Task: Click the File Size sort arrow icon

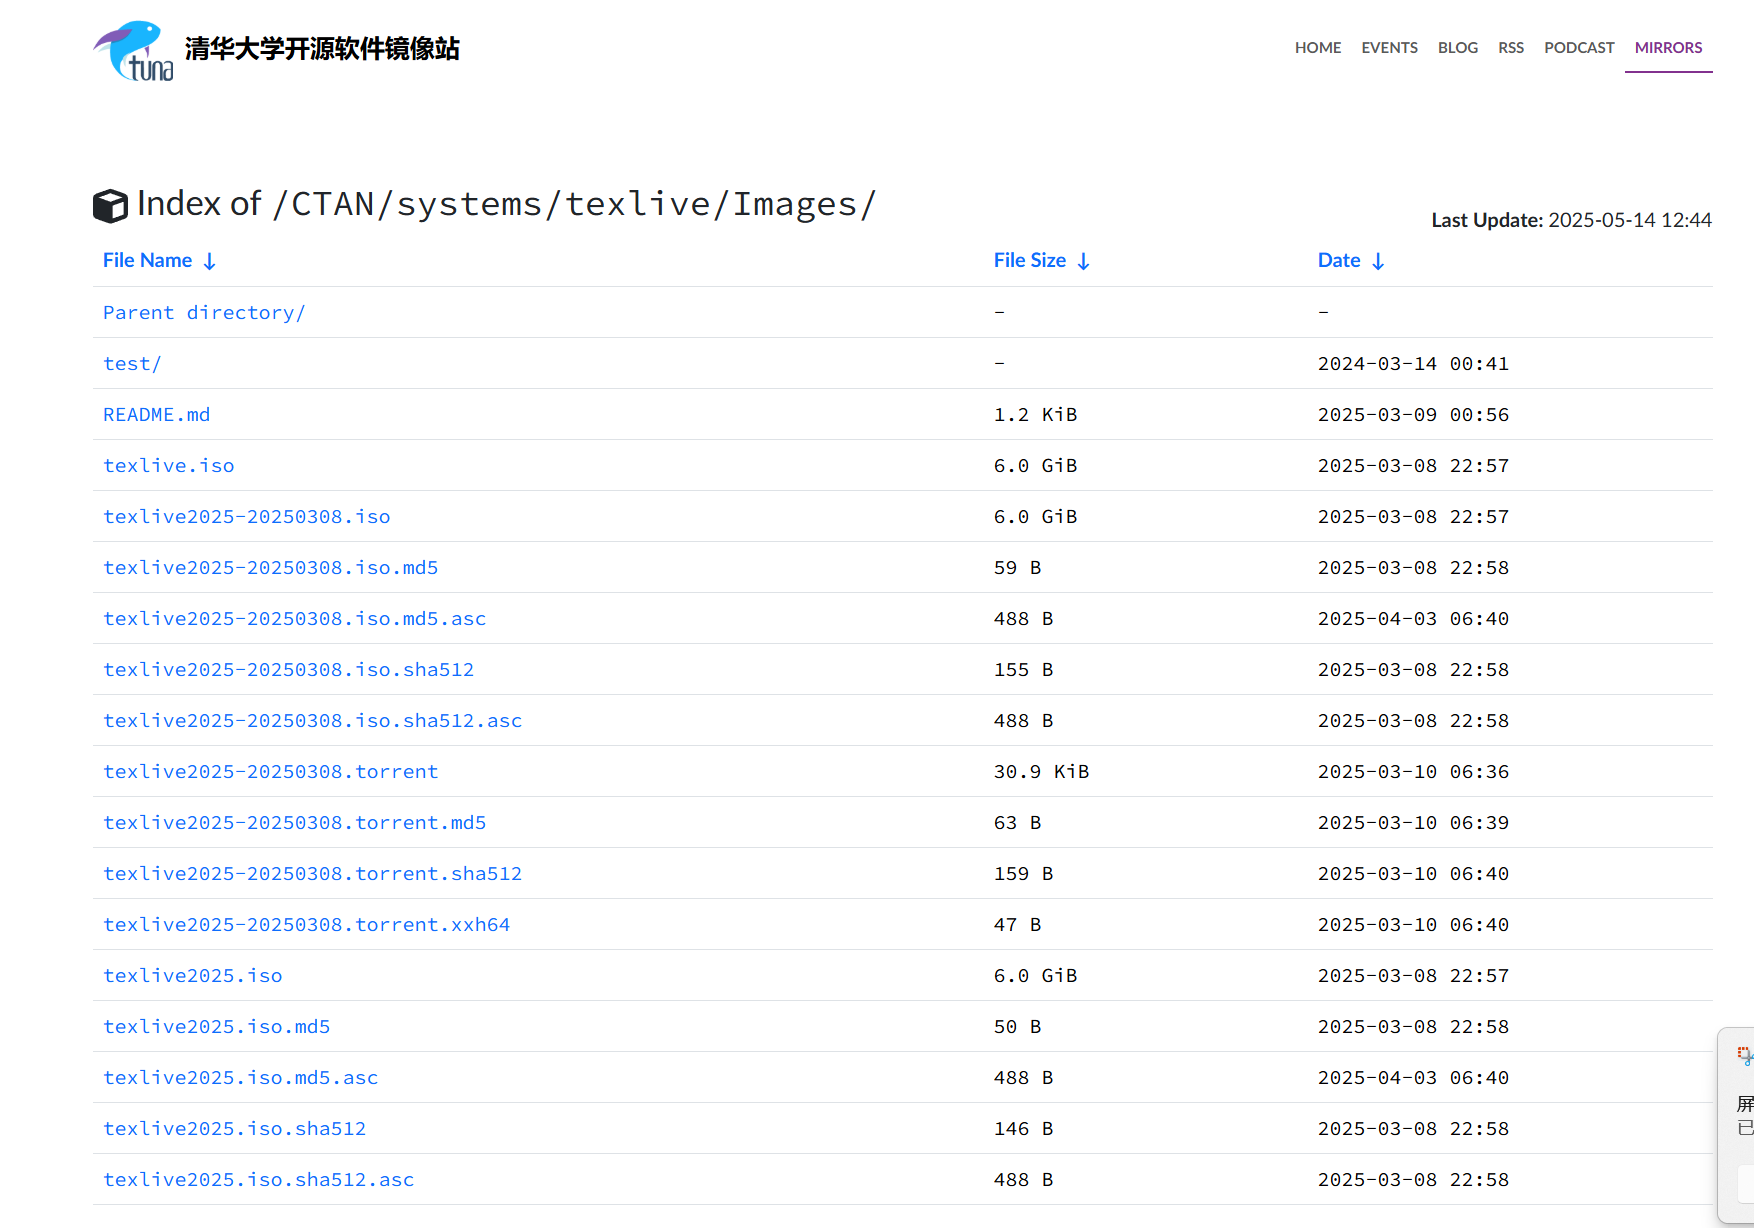Action: coord(1083,262)
